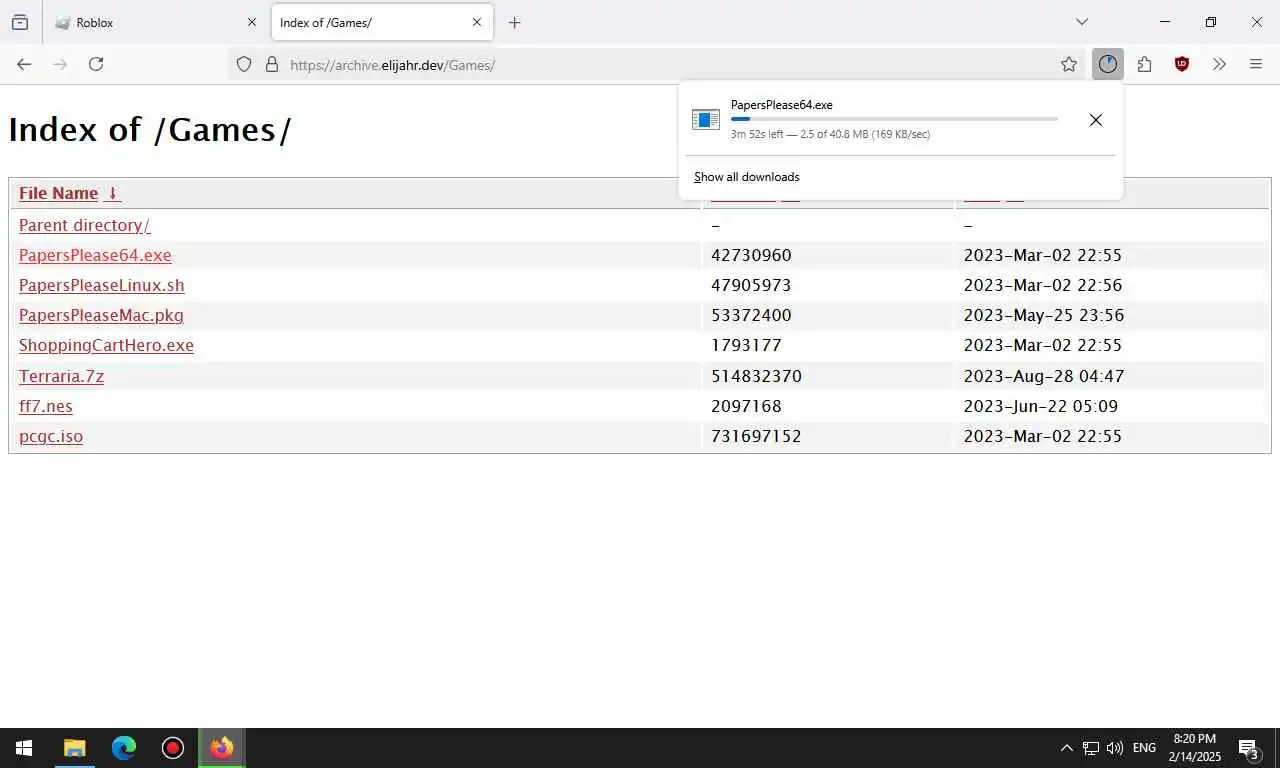Click file size 731697152
This screenshot has width=1280, height=768.
coord(756,436)
